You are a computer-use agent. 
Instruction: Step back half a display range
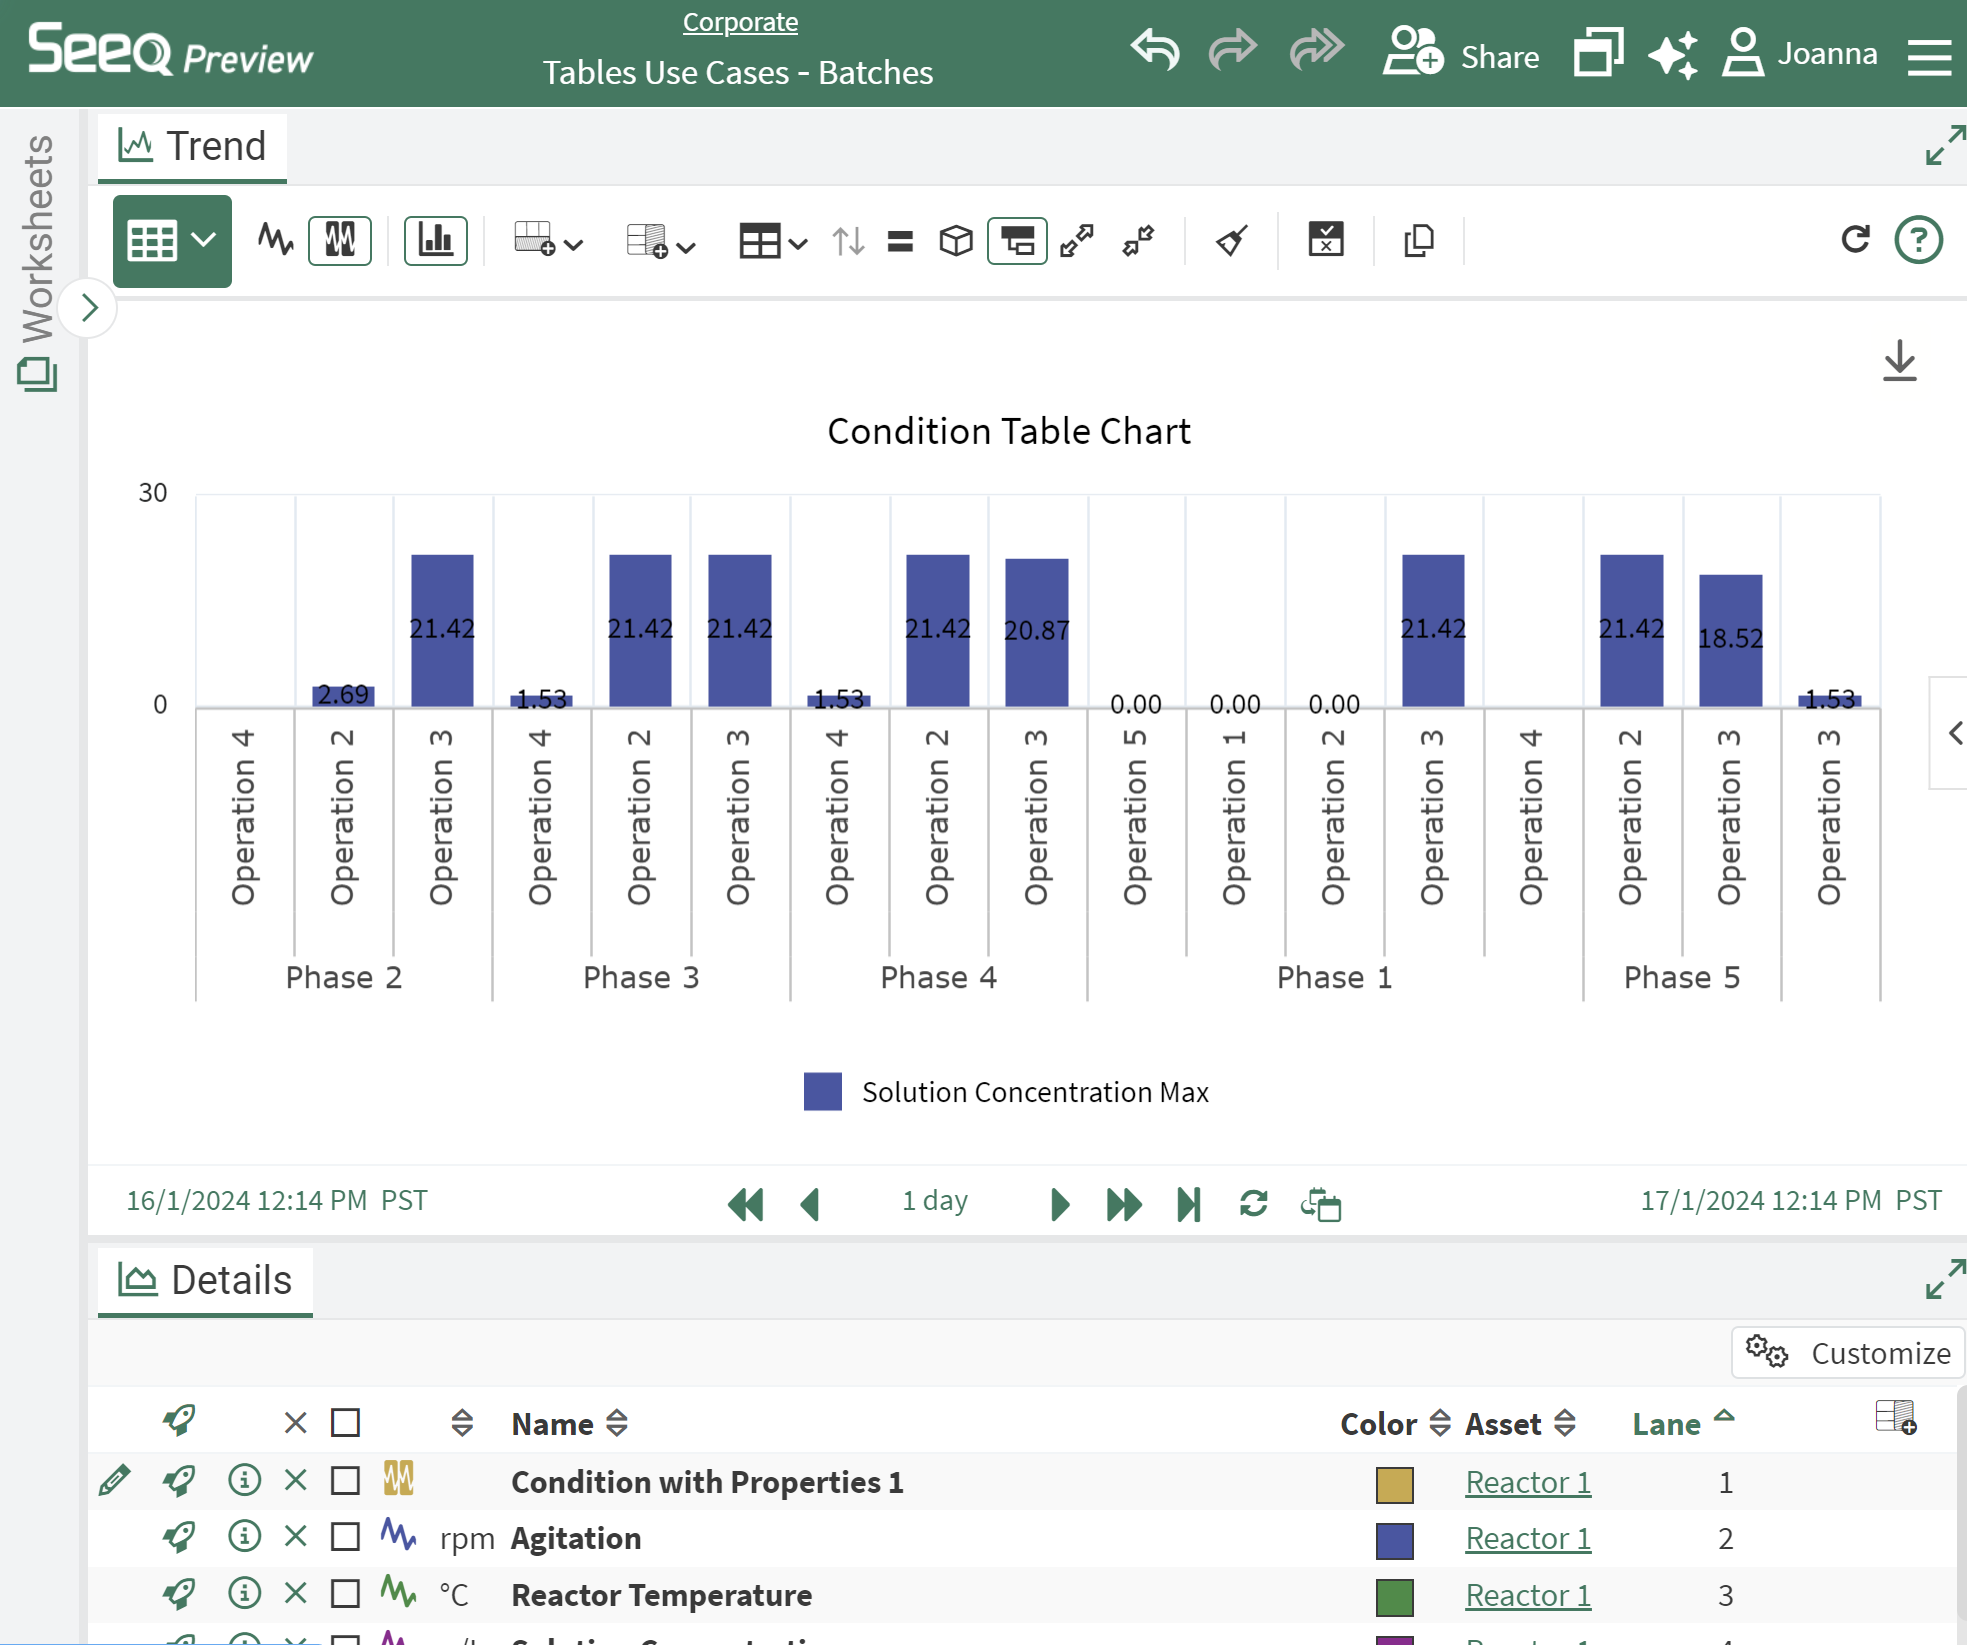pos(811,1204)
